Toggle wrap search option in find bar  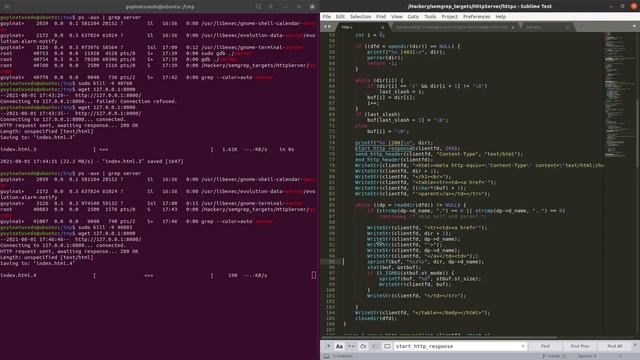point(363,346)
